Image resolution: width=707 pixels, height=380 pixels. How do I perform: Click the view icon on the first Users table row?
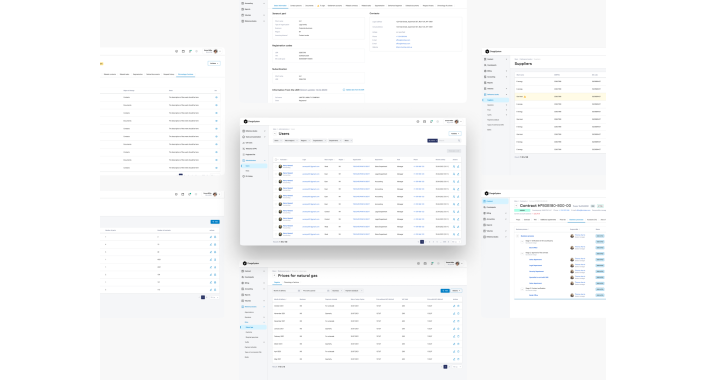454,166
